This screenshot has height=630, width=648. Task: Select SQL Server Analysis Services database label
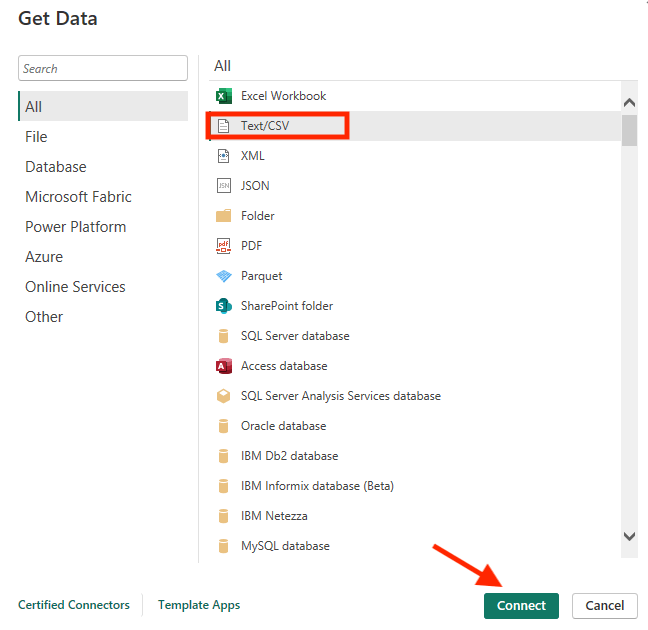341,396
